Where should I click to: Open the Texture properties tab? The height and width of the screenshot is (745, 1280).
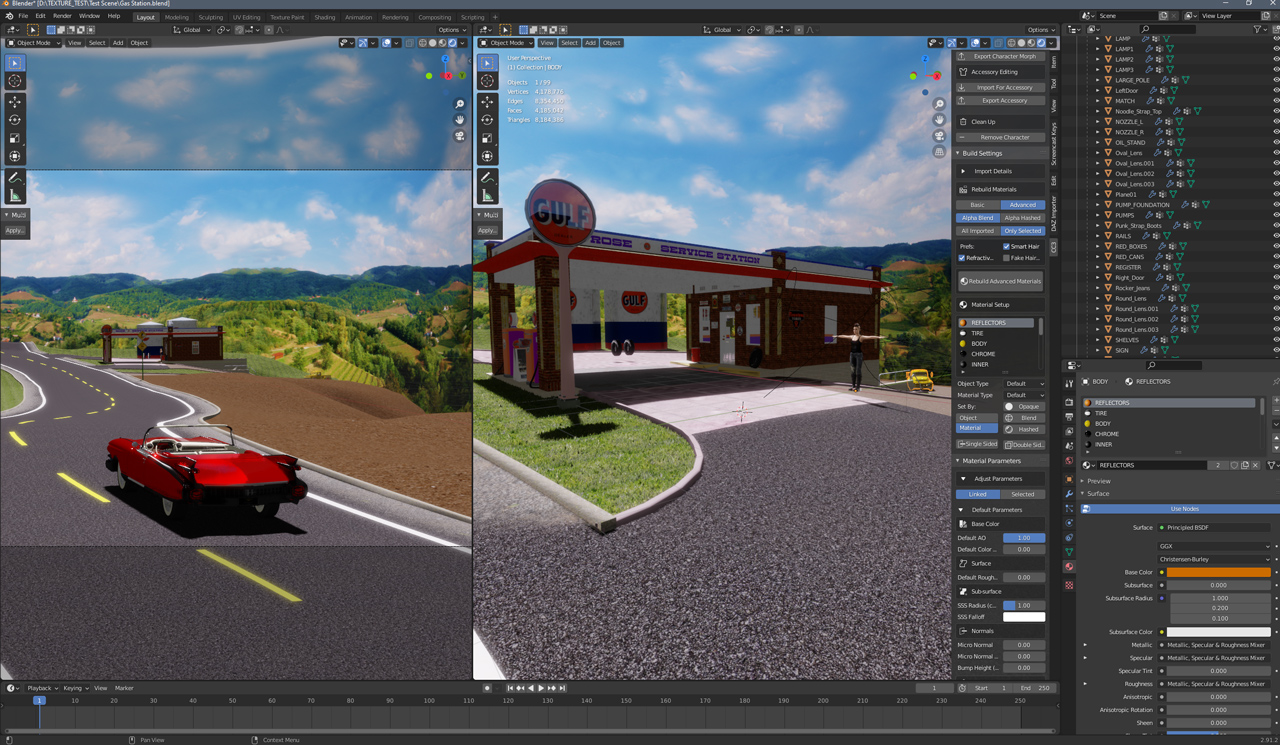click(1069, 584)
